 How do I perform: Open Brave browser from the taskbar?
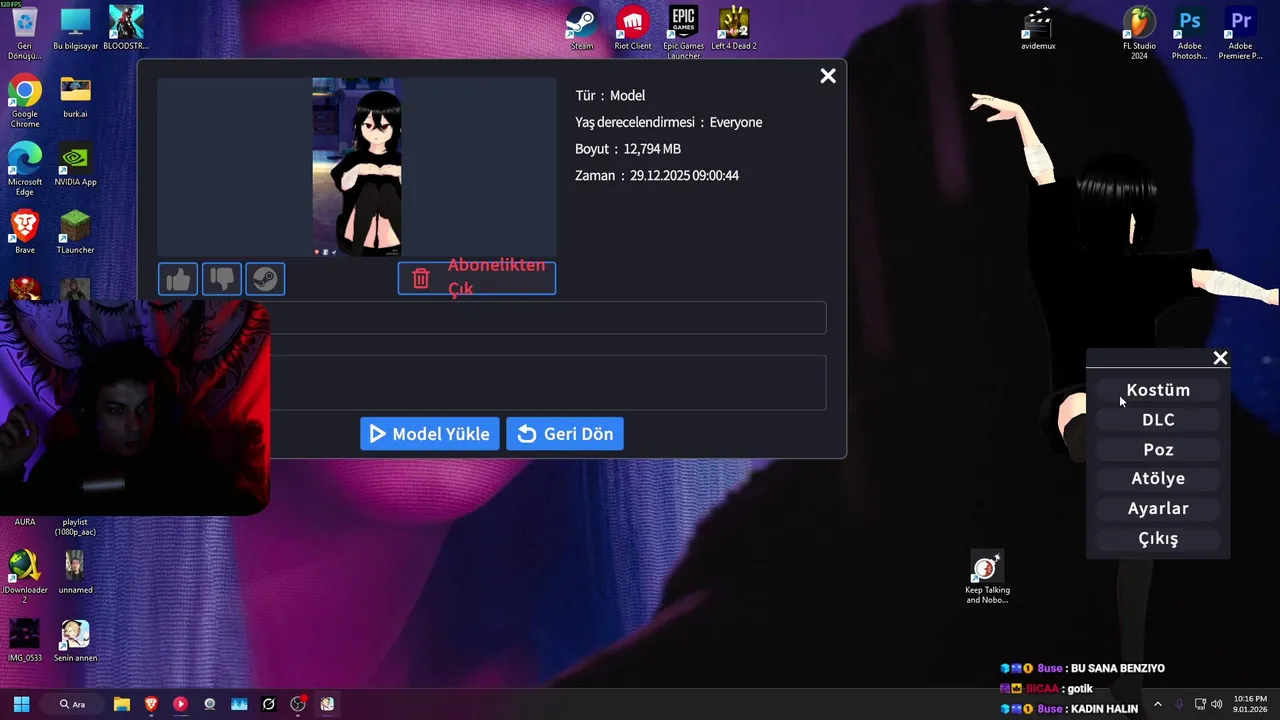(x=151, y=704)
